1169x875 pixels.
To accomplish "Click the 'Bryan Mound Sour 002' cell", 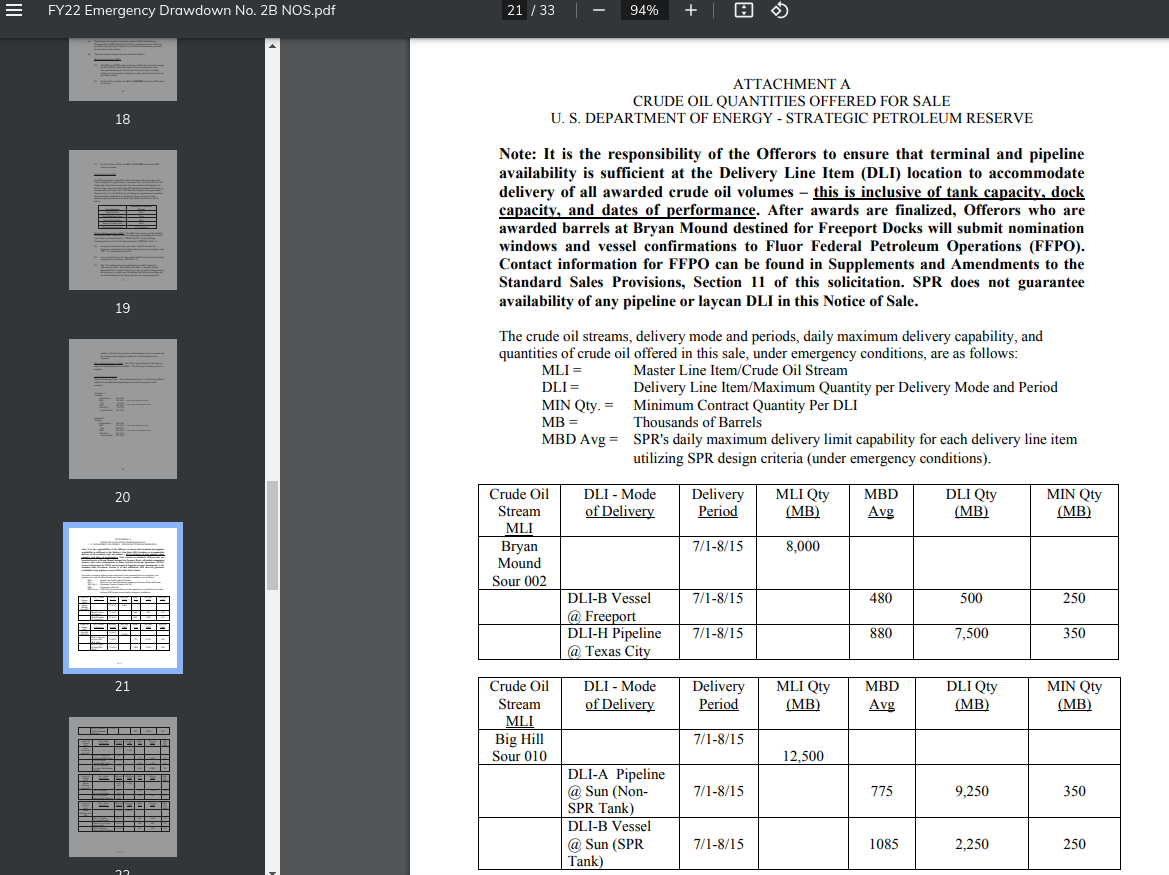I will 519,563.
